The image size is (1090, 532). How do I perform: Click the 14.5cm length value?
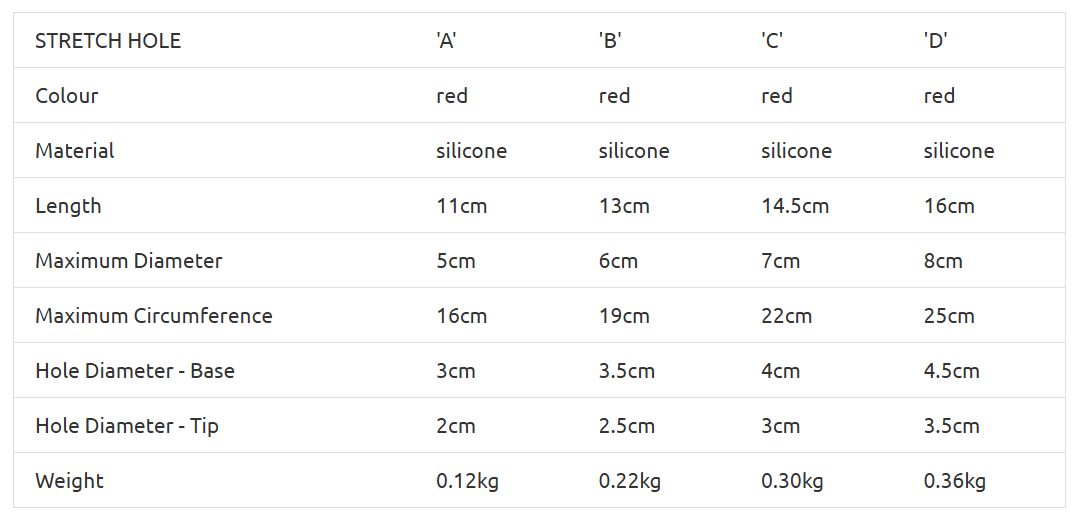(x=795, y=206)
